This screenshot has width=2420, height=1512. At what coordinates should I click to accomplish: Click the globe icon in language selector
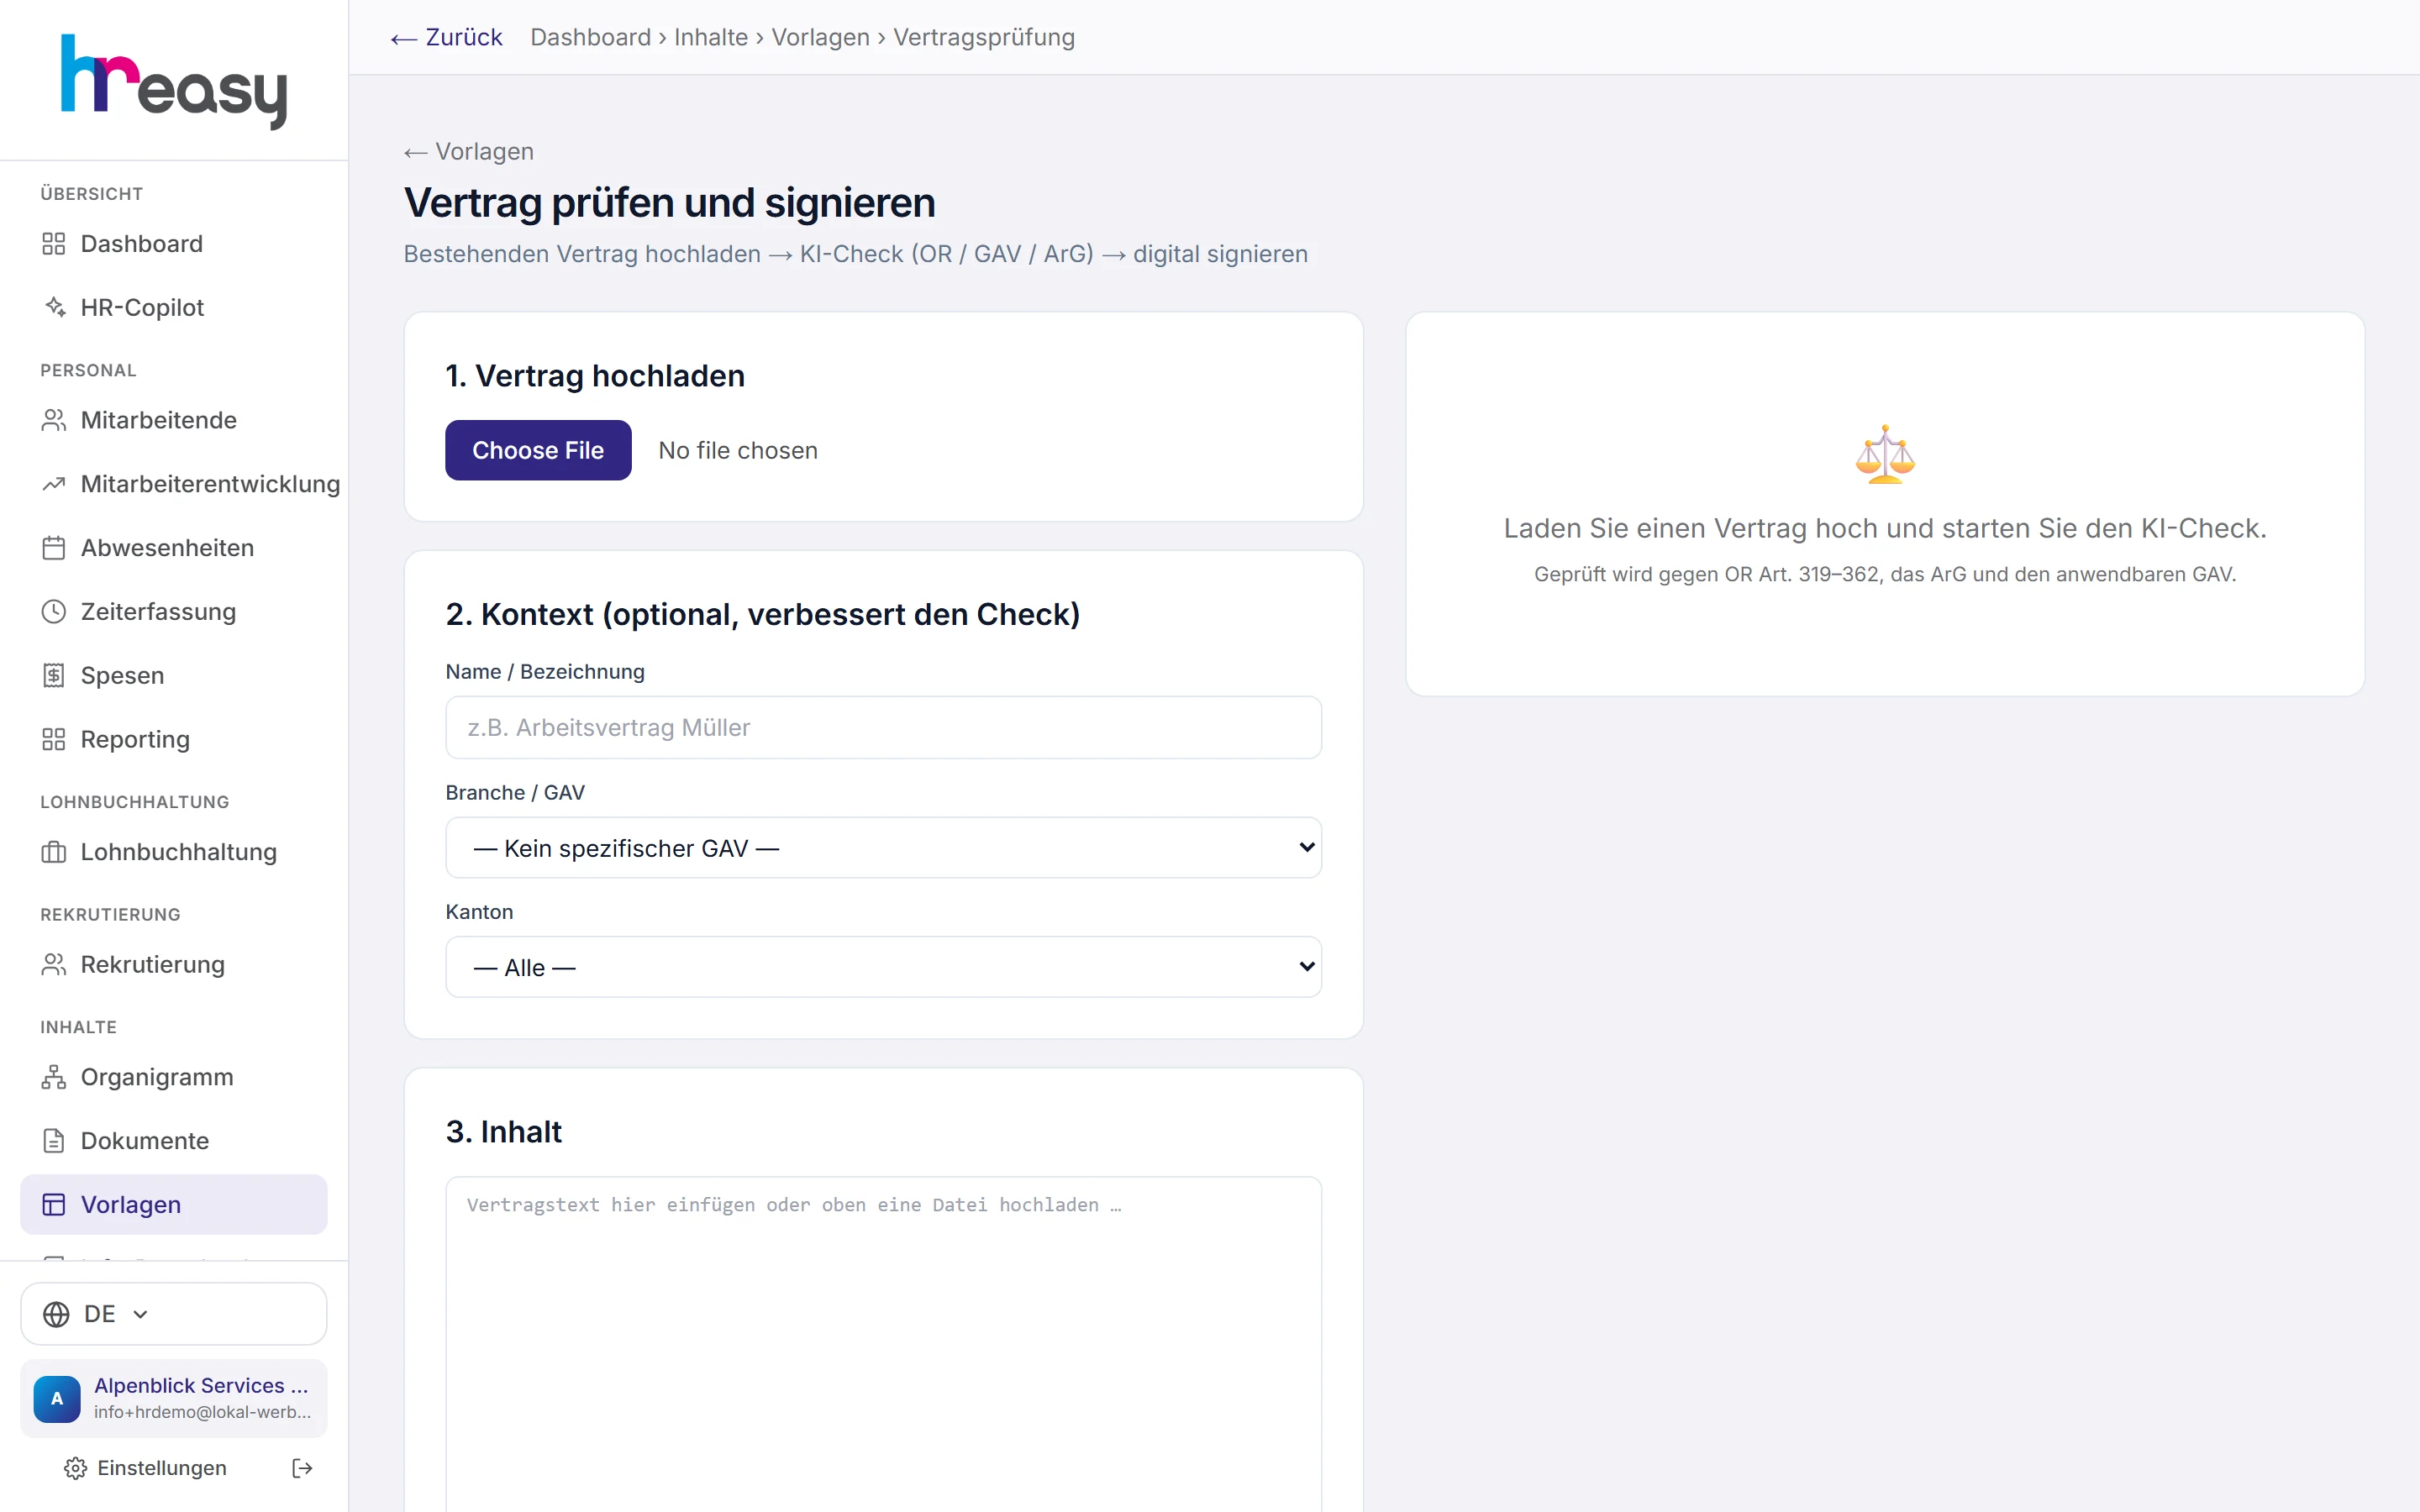(x=57, y=1314)
